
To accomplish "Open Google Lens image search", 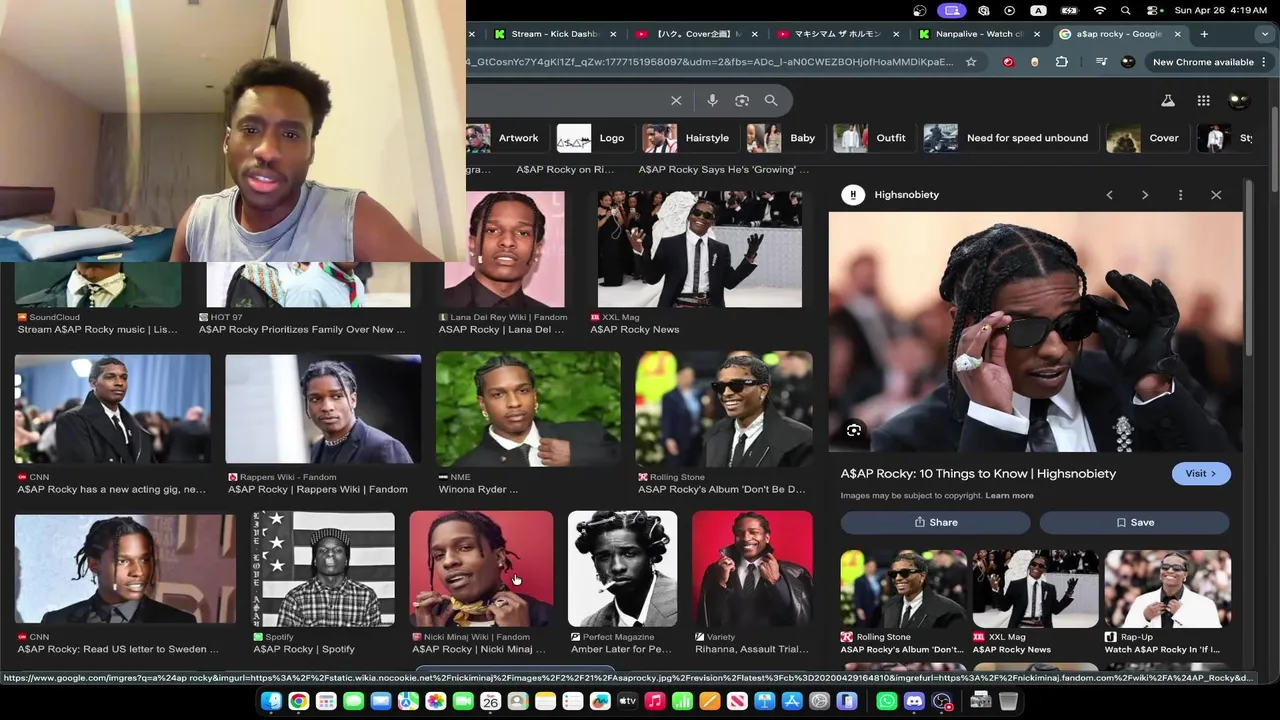I will 742,100.
